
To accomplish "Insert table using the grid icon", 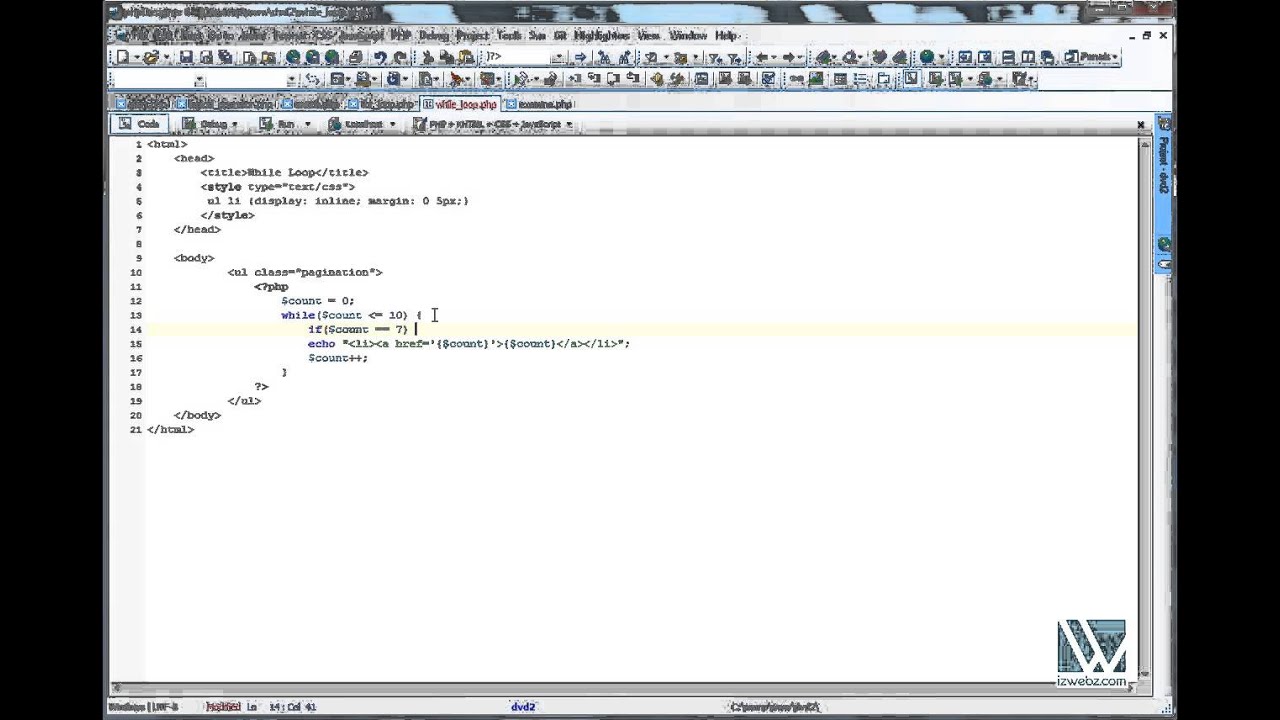I will [840, 79].
